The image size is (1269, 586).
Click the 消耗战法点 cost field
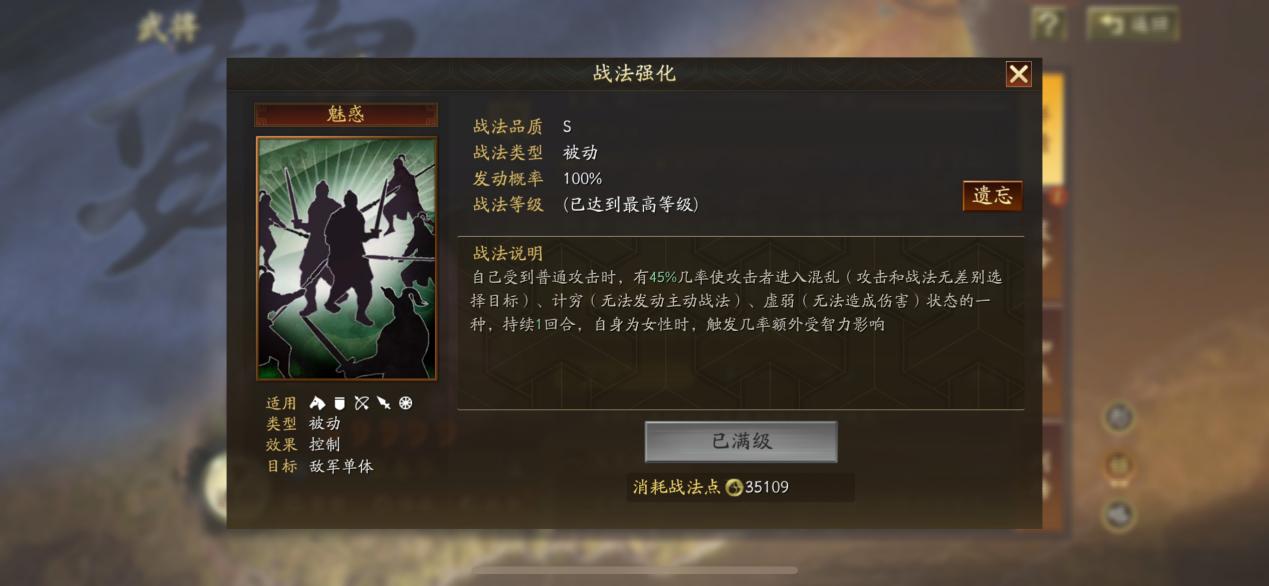741,487
